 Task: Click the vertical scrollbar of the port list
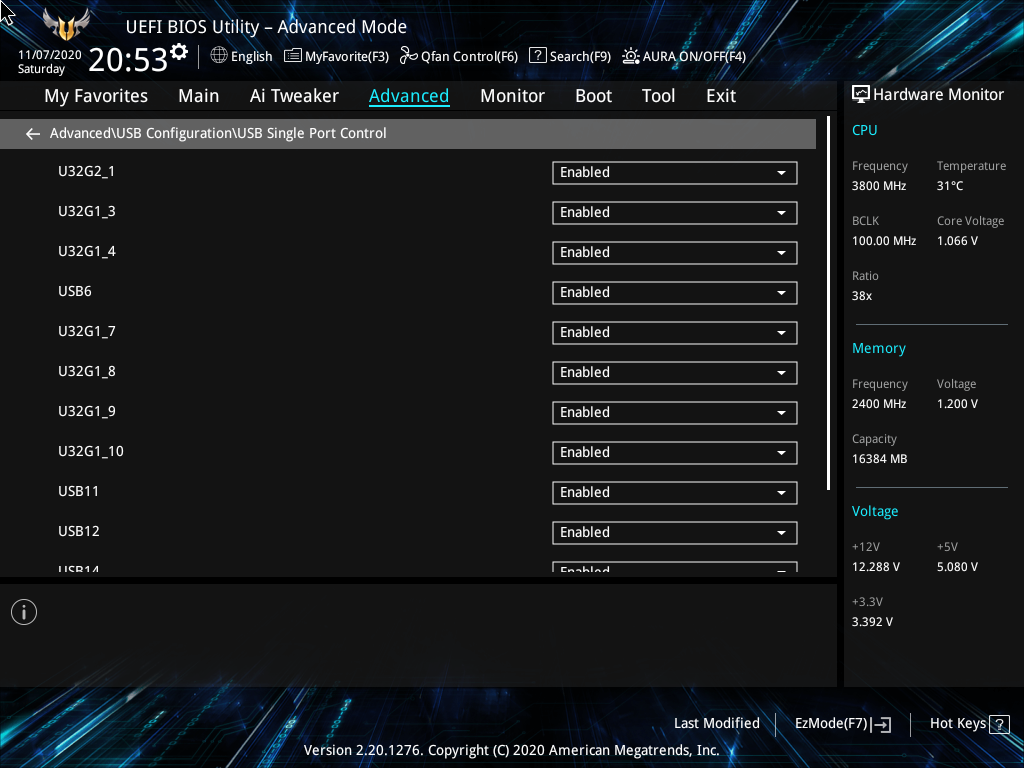tap(828, 304)
